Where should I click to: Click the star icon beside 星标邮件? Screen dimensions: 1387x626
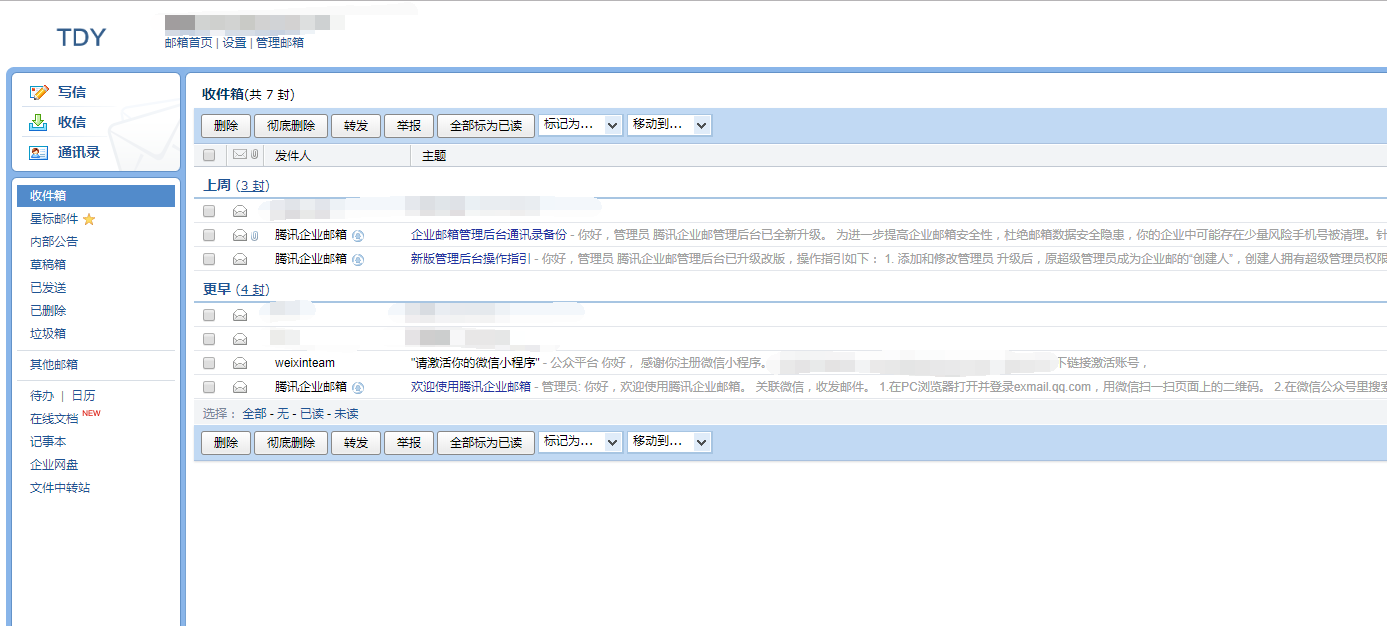89,219
